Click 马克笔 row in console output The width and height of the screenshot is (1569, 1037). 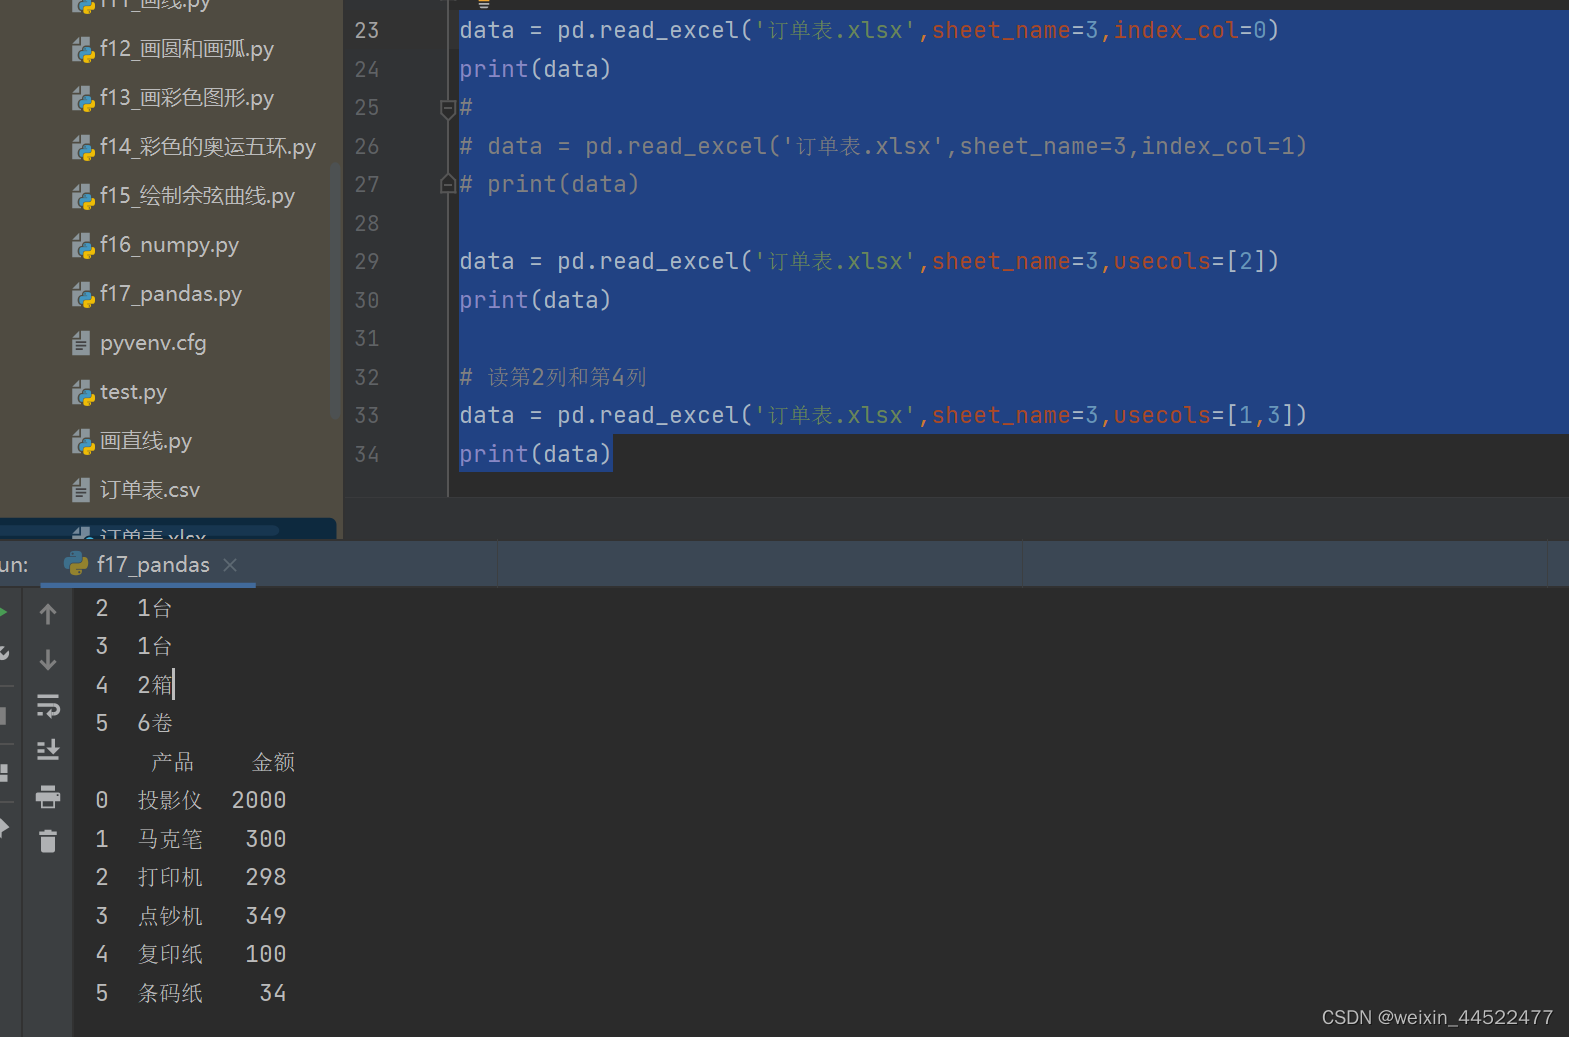click(x=191, y=839)
